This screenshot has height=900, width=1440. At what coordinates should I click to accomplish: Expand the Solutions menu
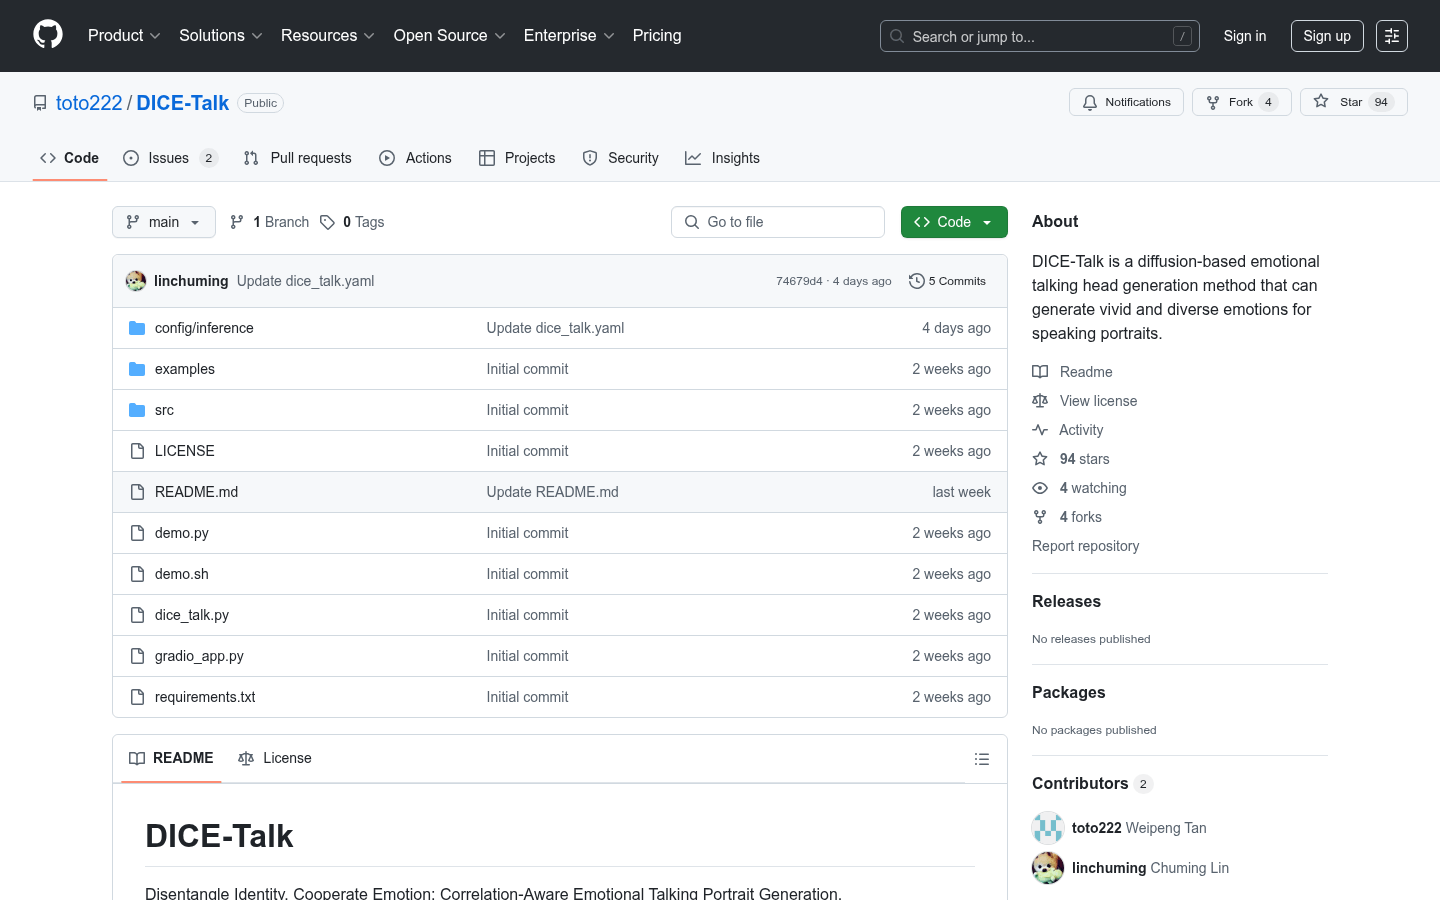221,36
